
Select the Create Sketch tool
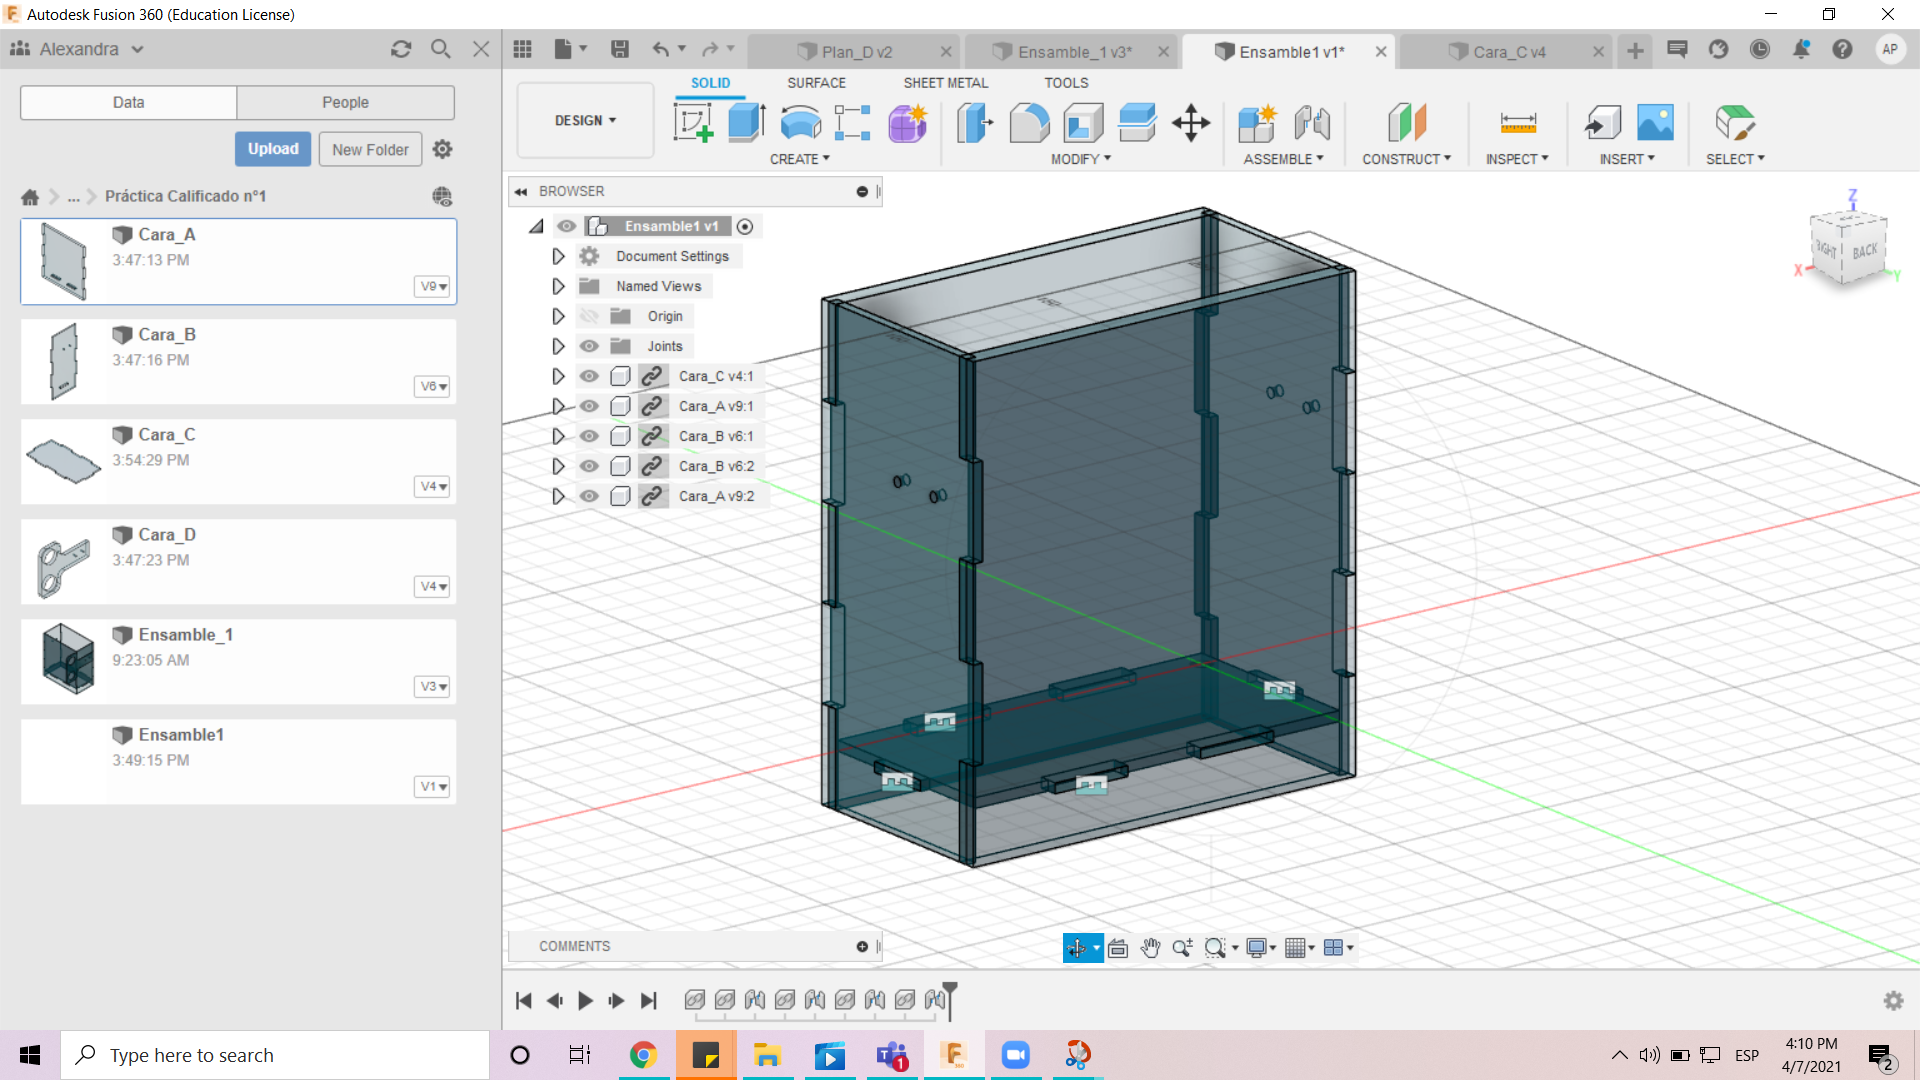click(x=693, y=123)
